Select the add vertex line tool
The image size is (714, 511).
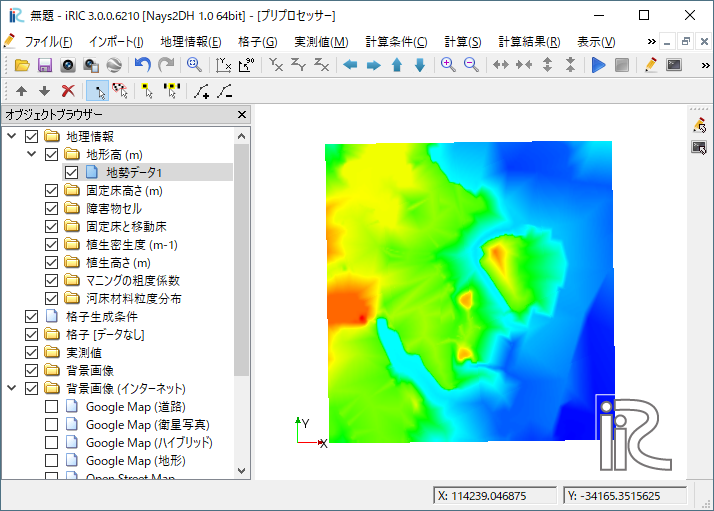(201, 92)
